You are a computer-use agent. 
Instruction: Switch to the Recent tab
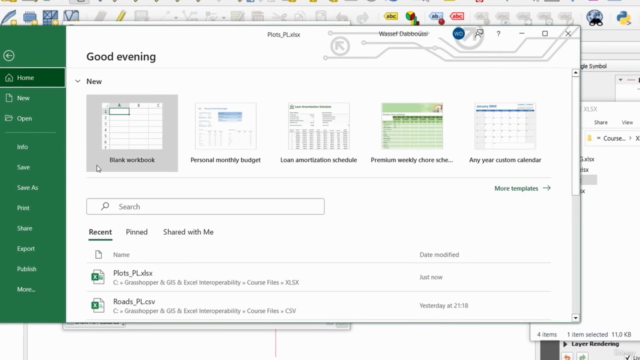pos(100,232)
